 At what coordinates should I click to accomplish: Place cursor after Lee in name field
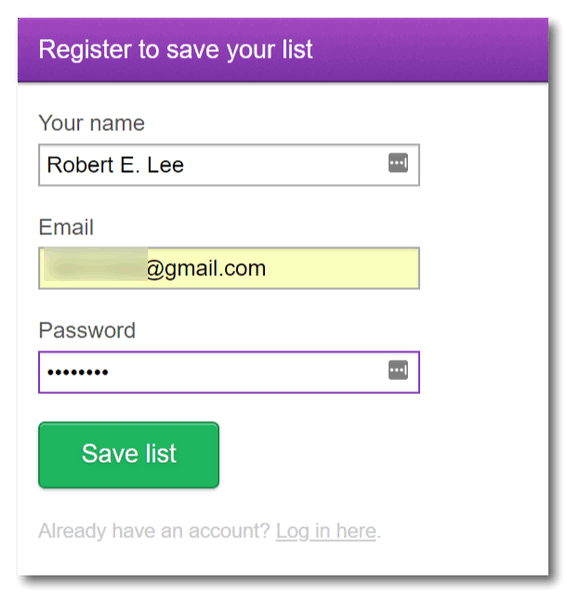[185, 165]
